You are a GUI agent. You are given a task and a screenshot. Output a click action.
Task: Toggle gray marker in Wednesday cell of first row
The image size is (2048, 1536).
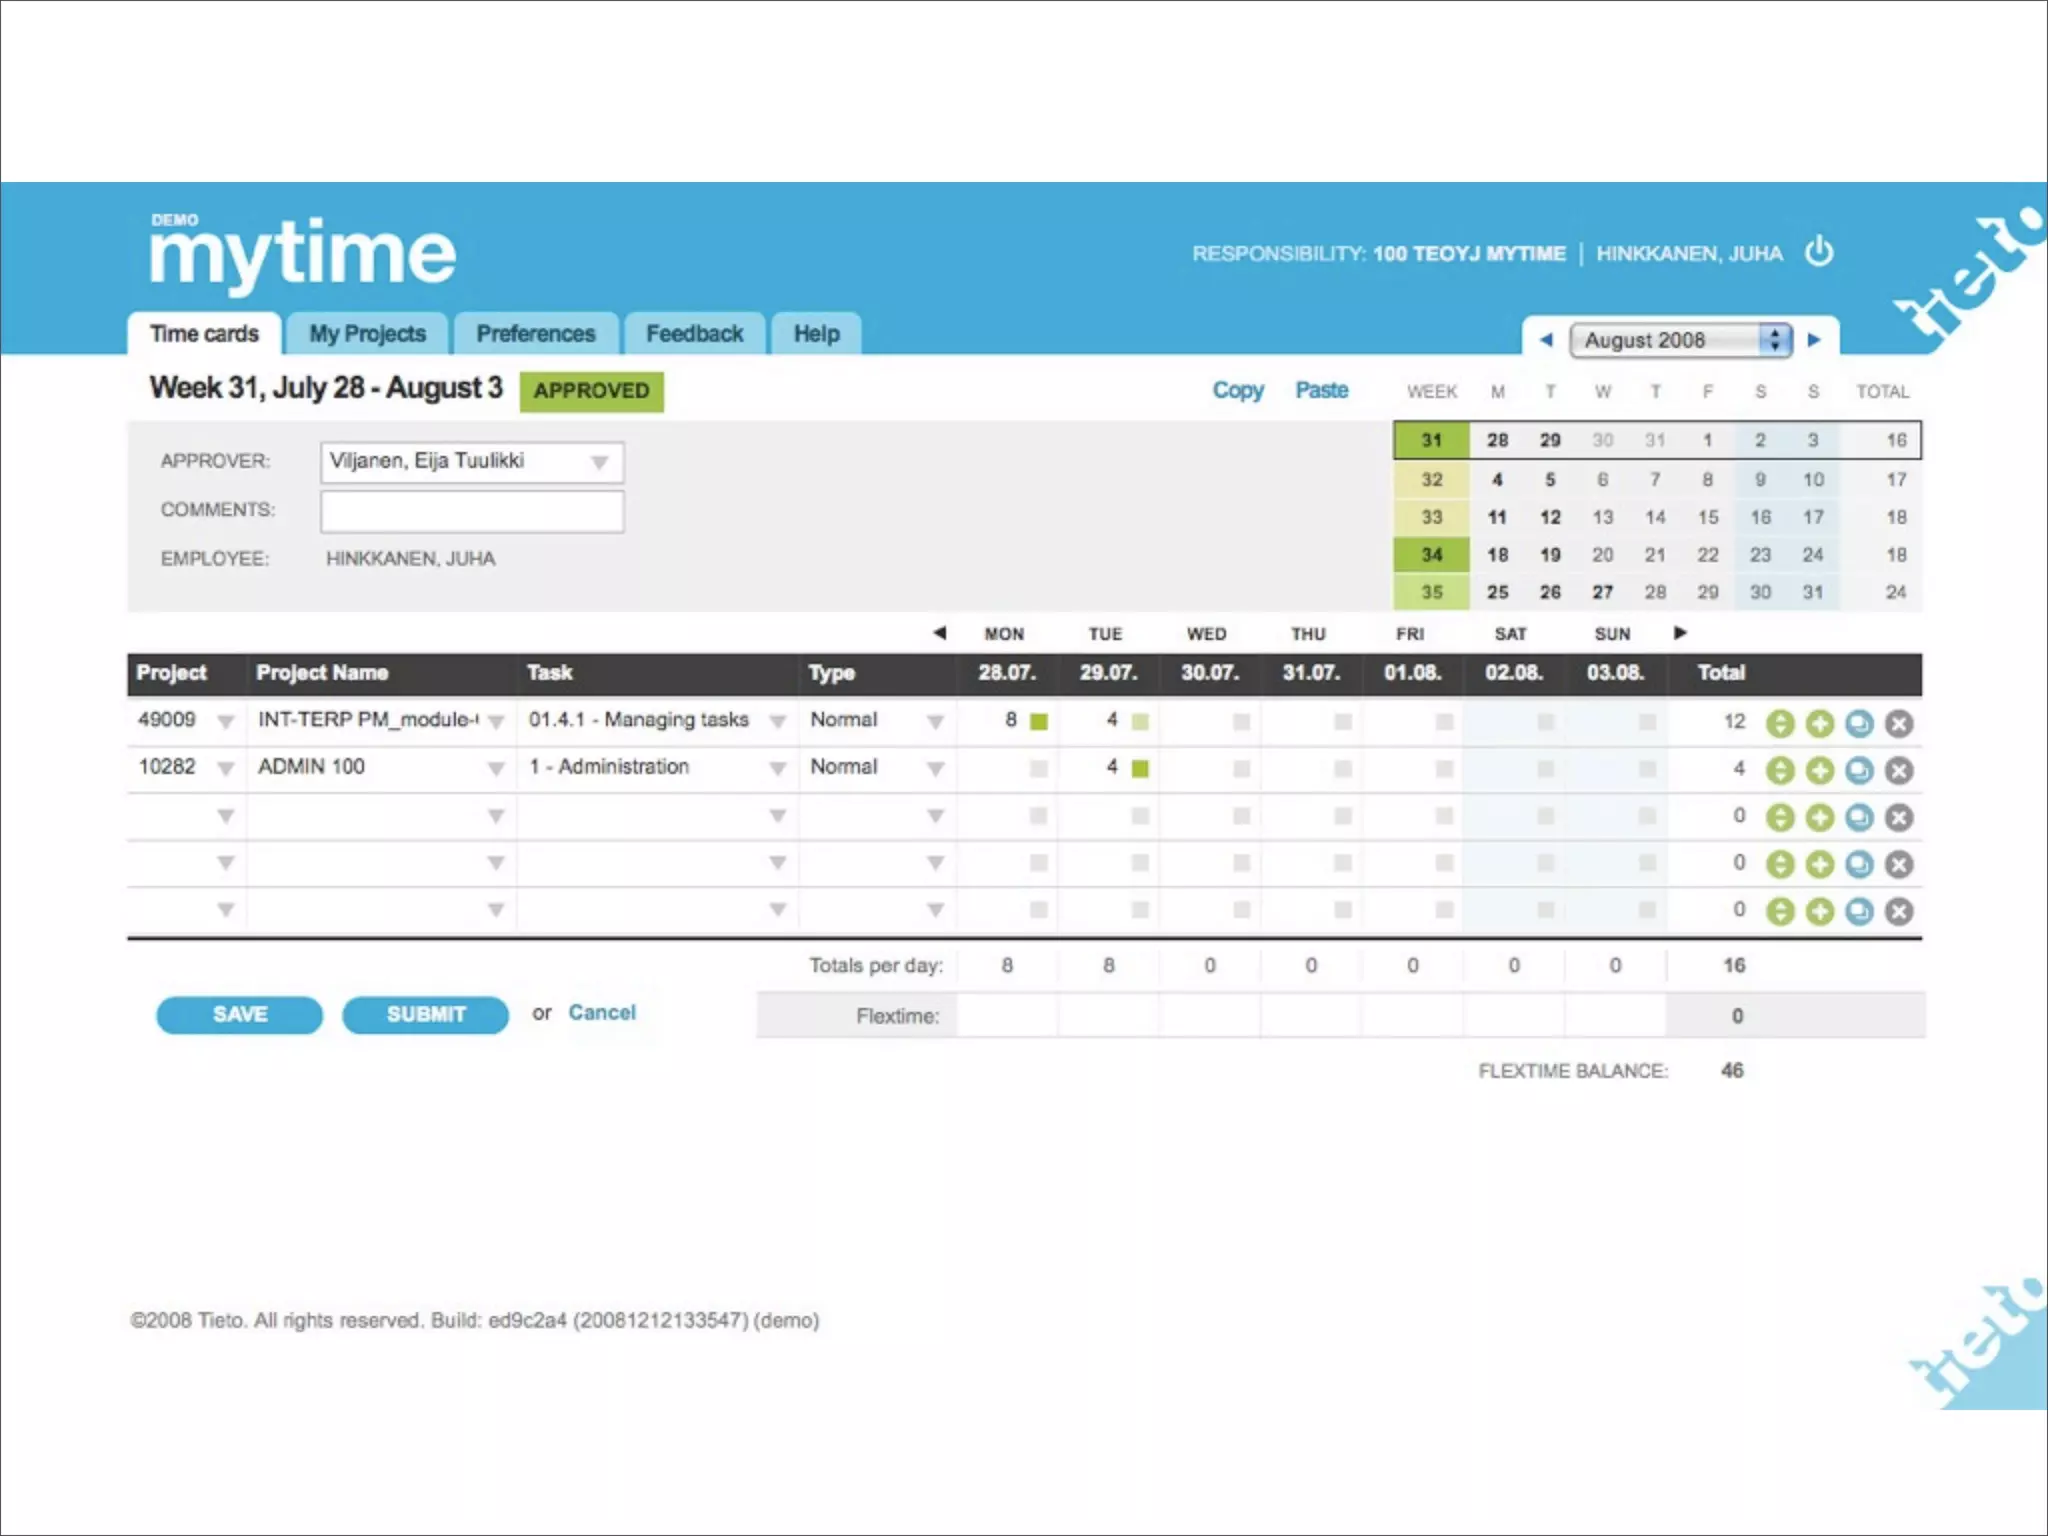(x=1241, y=722)
